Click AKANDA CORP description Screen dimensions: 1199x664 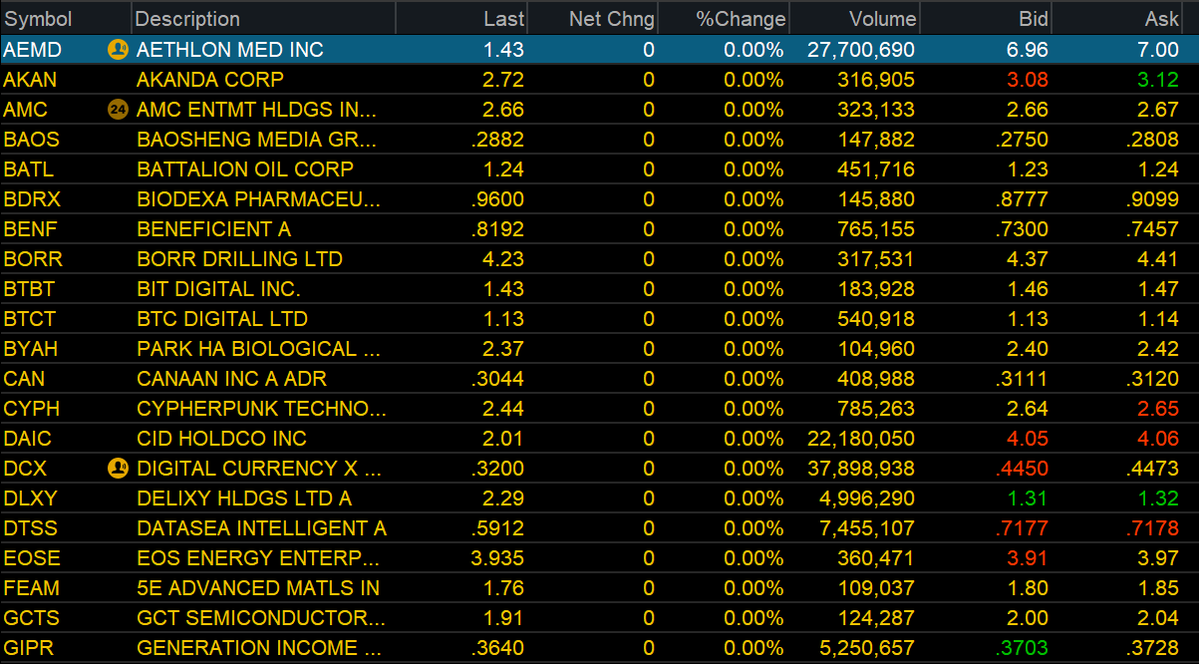[x=210, y=80]
